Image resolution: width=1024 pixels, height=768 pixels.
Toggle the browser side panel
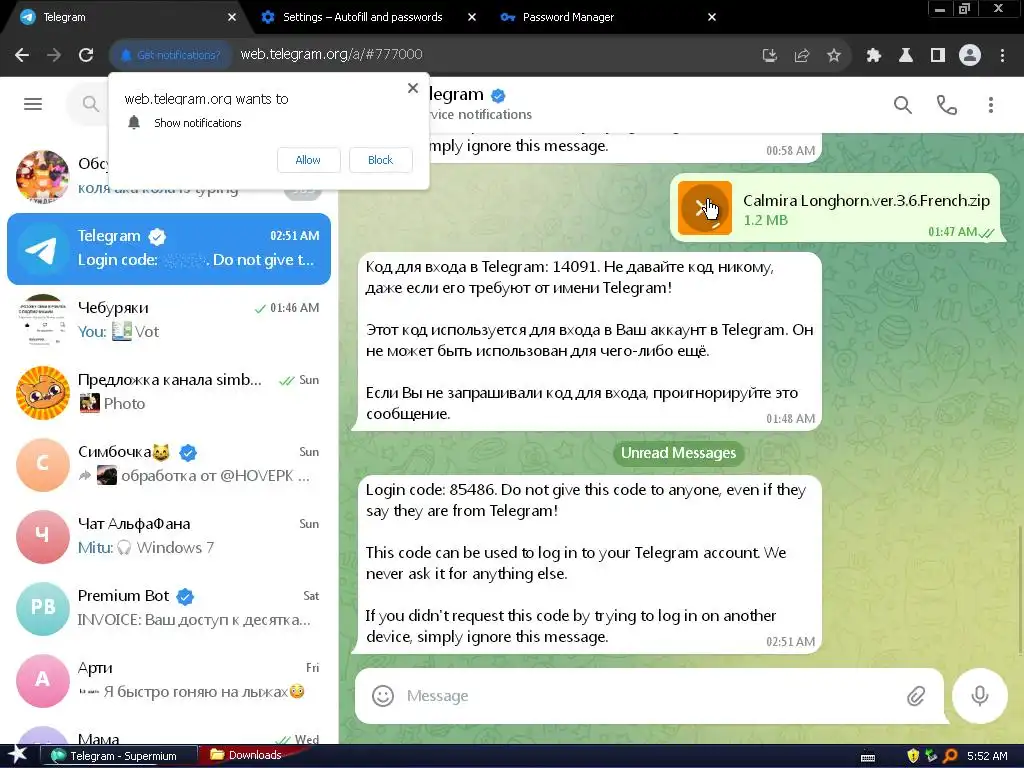pyautogui.click(x=938, y=55)
